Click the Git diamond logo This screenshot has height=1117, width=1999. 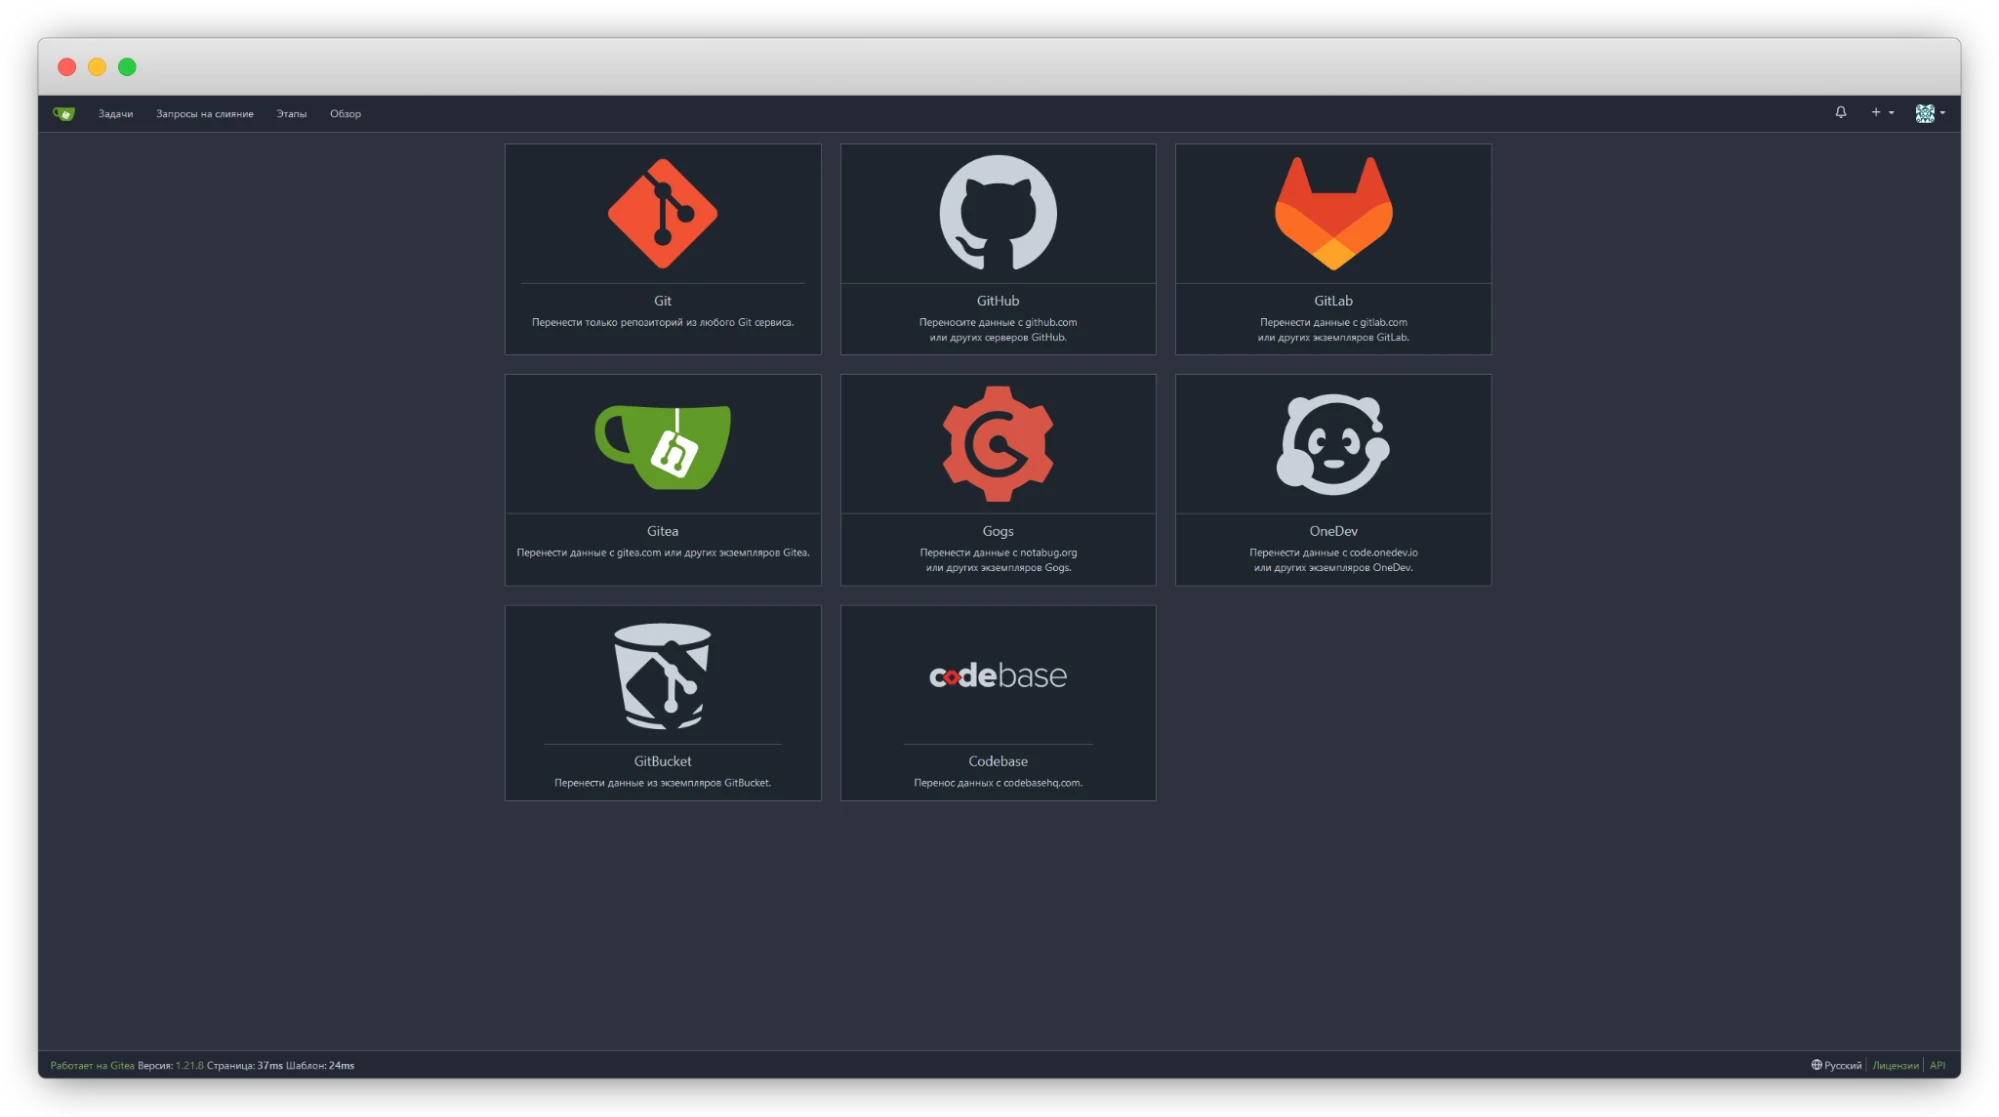coord(662,213)
